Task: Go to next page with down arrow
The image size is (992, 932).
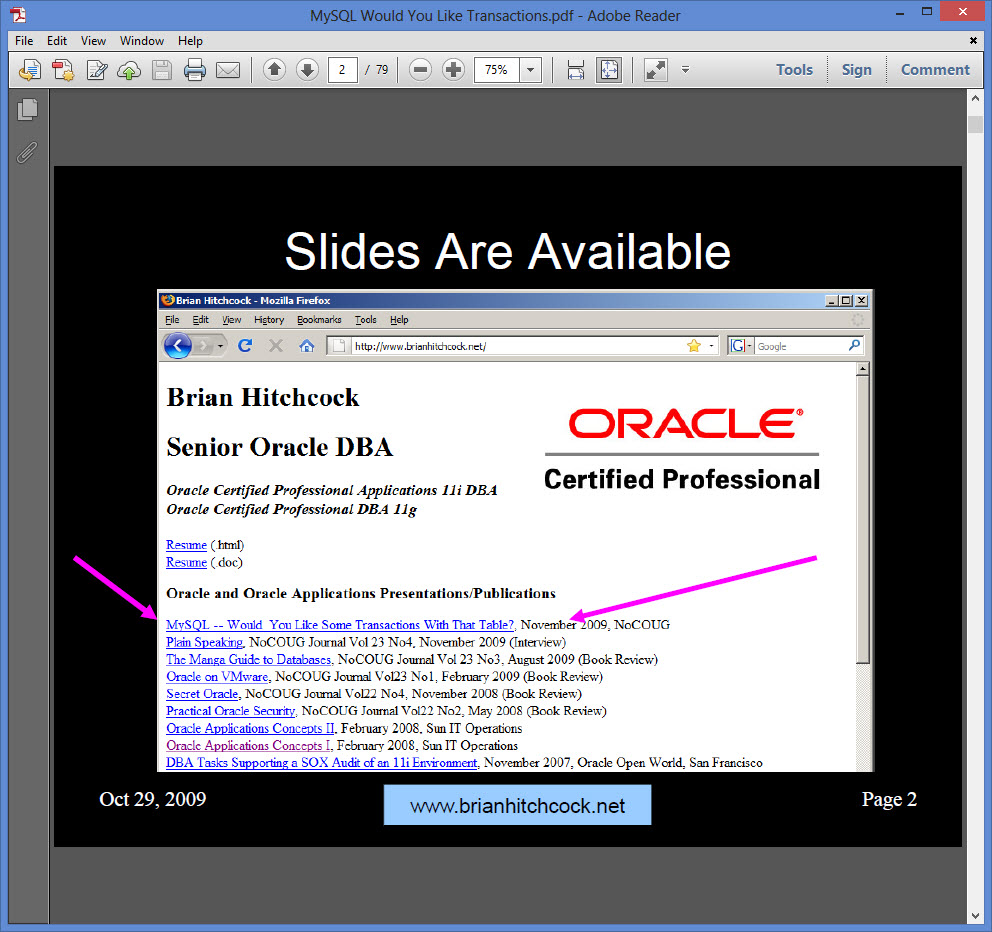Action: (x=307, y=70)
